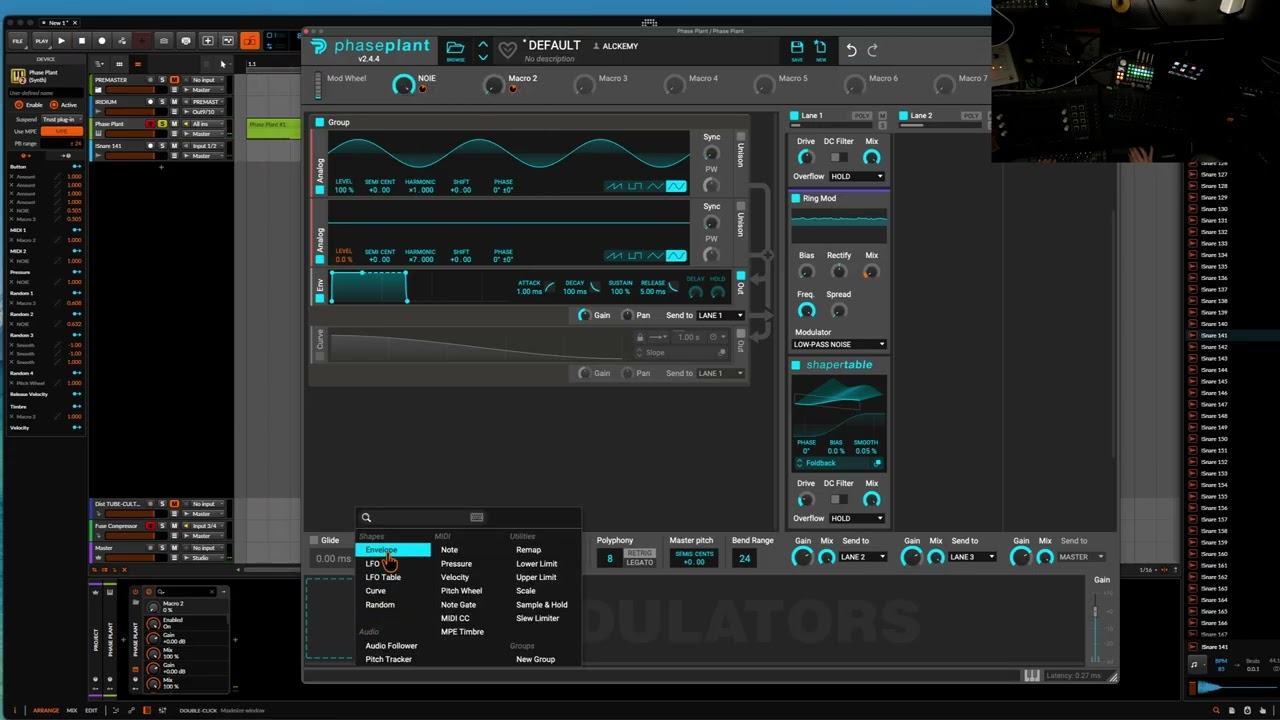Switch to the ARRANGE view at bottom

tap(46, 711)
